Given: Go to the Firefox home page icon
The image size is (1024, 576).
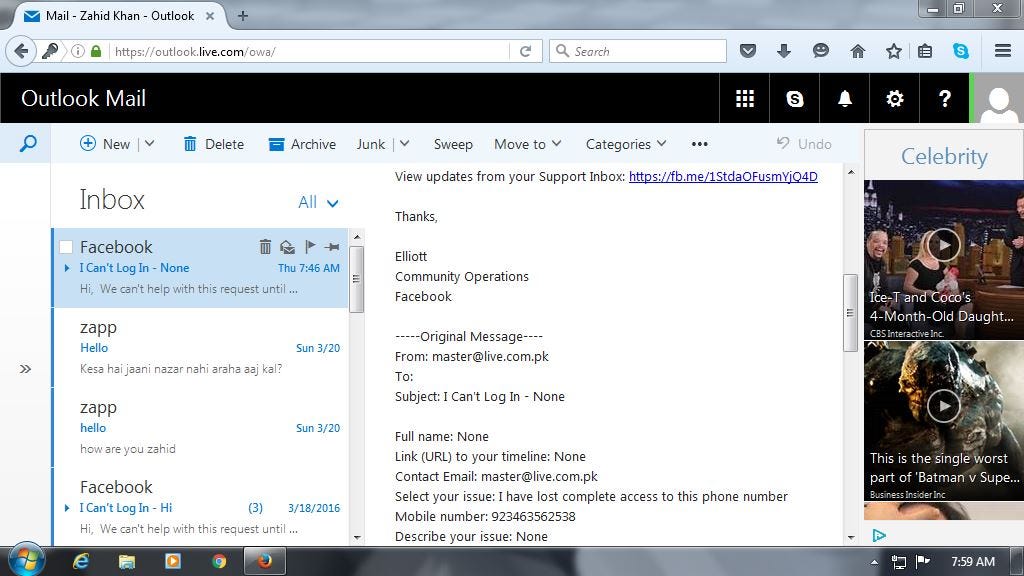Looking at the screenshot, I should [x=857, y=51].
